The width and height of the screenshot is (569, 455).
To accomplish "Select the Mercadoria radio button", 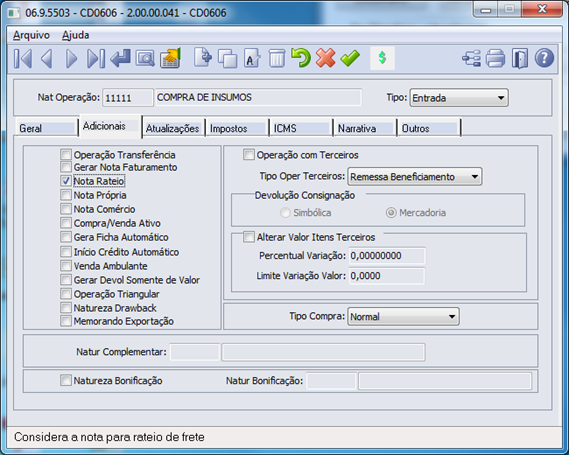I will click(x=391, y=212).
